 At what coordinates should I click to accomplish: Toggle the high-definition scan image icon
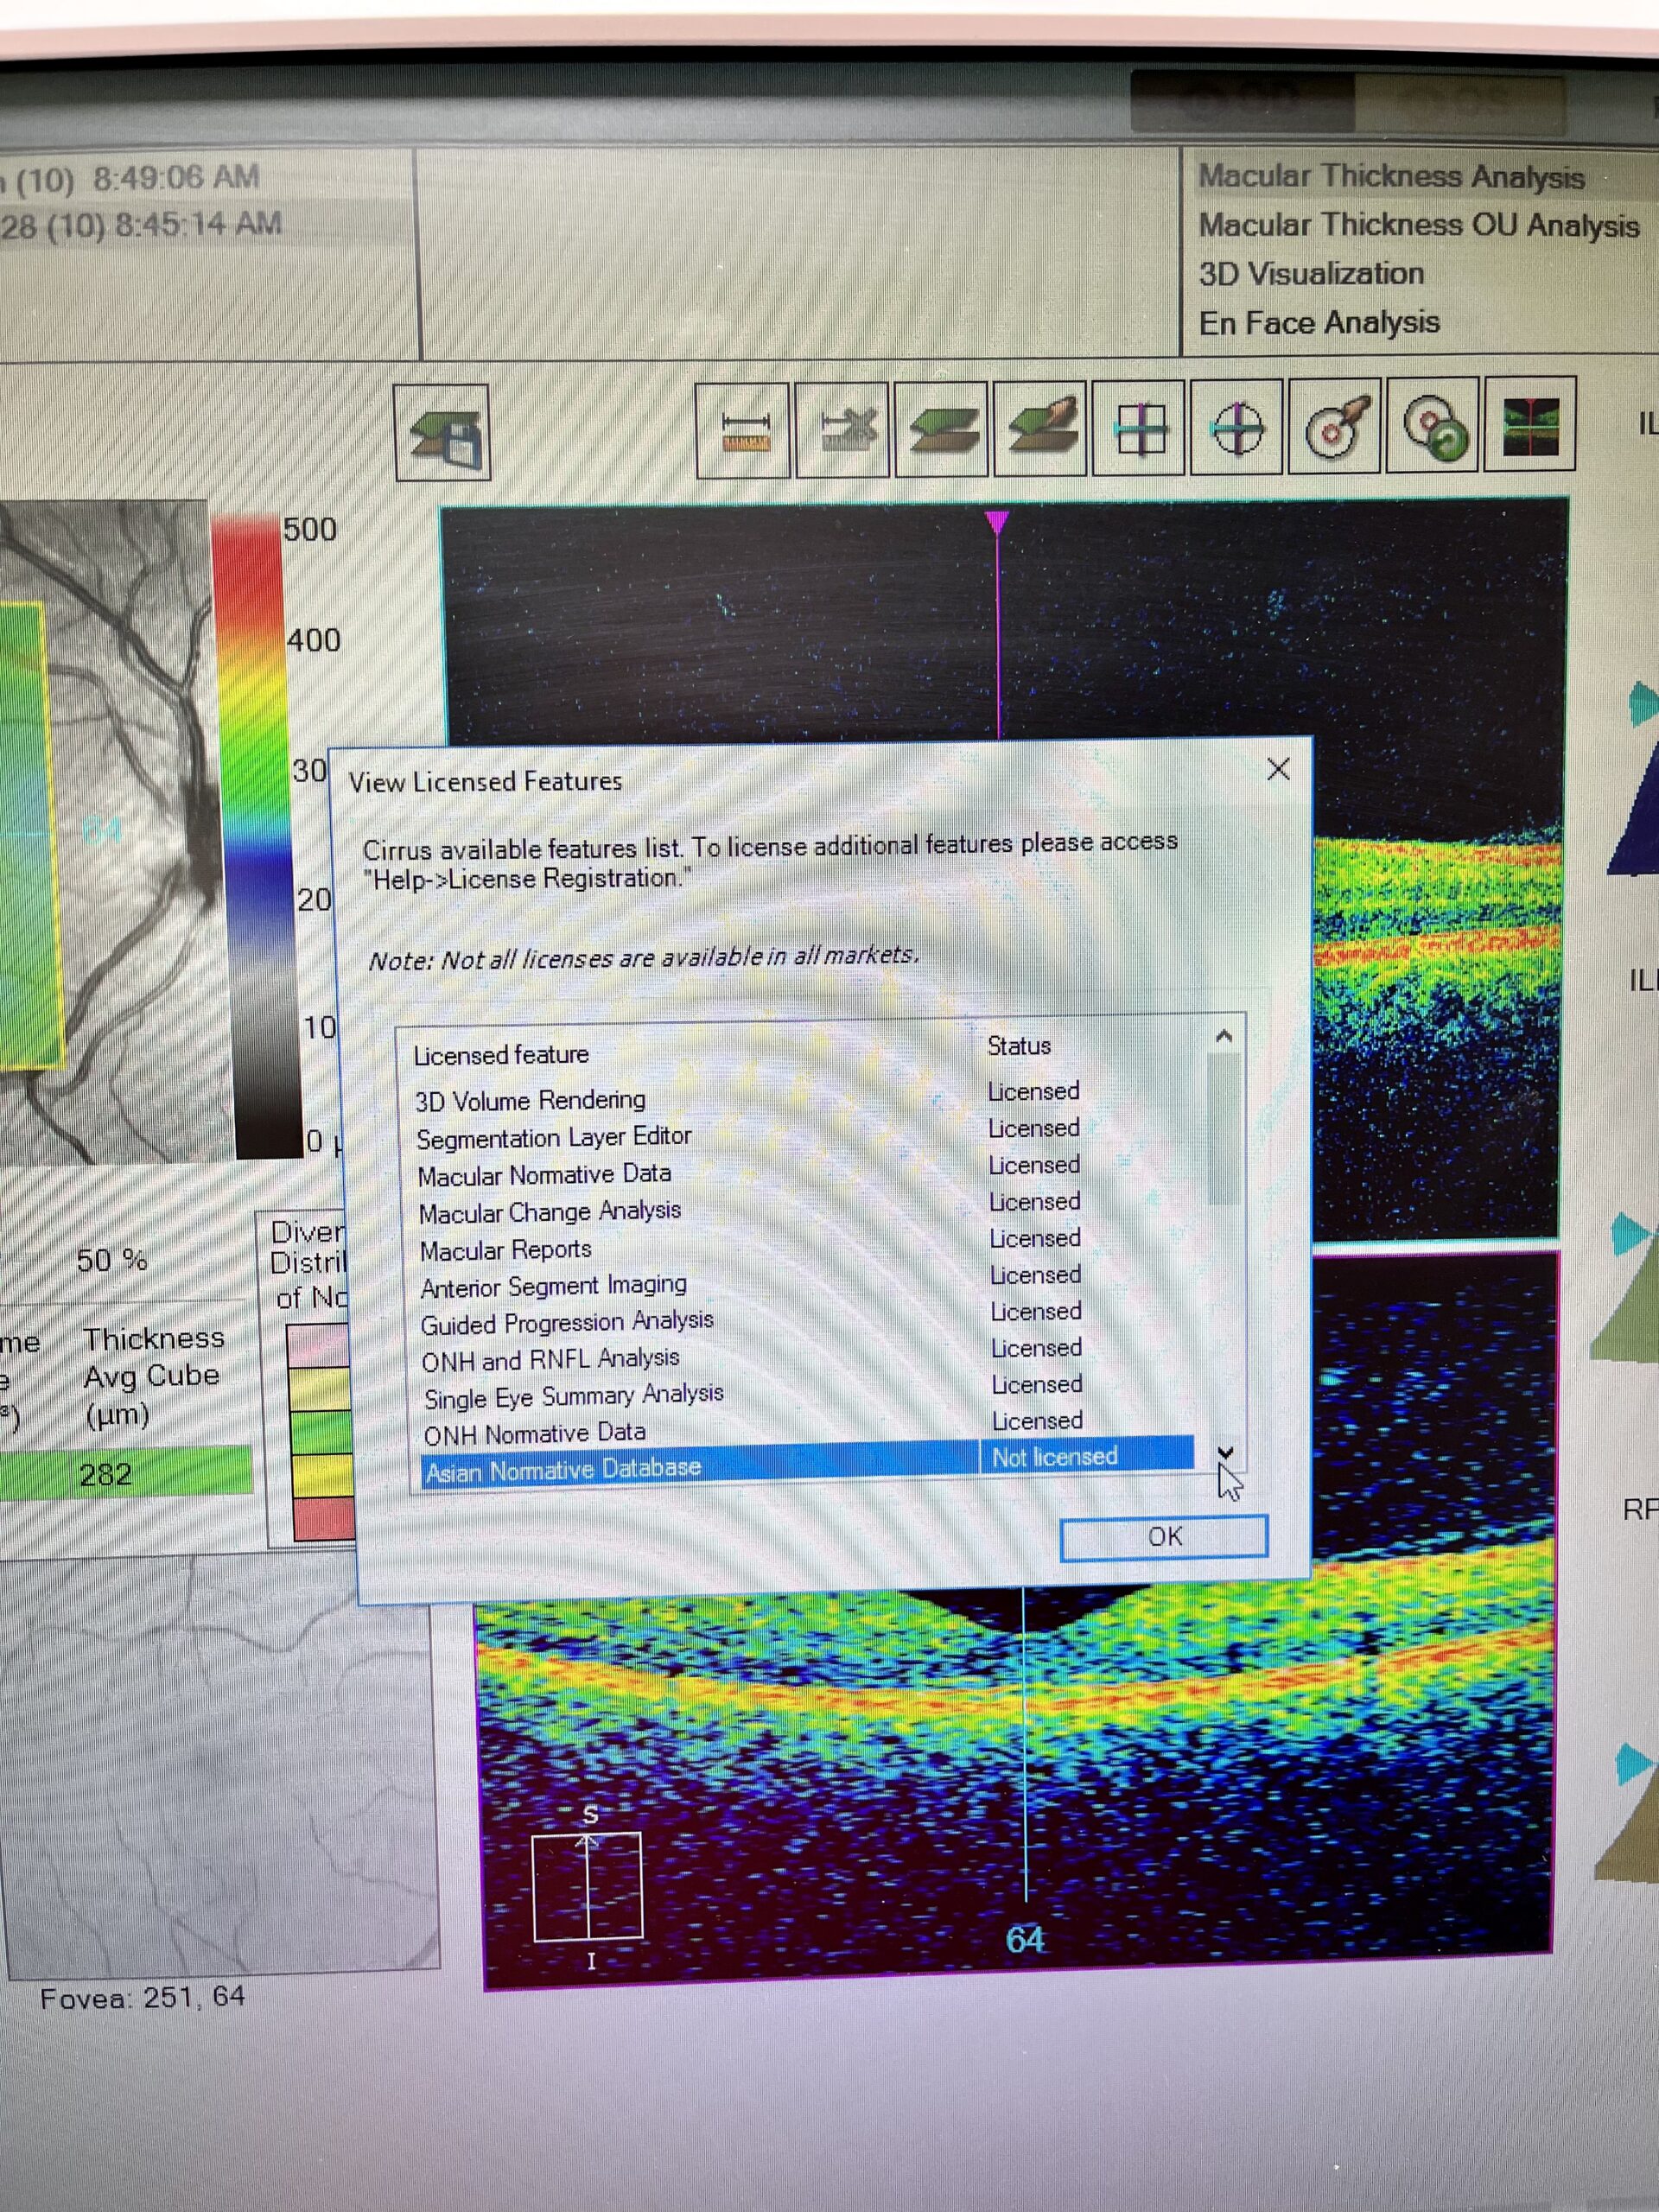coord(1530,425)
